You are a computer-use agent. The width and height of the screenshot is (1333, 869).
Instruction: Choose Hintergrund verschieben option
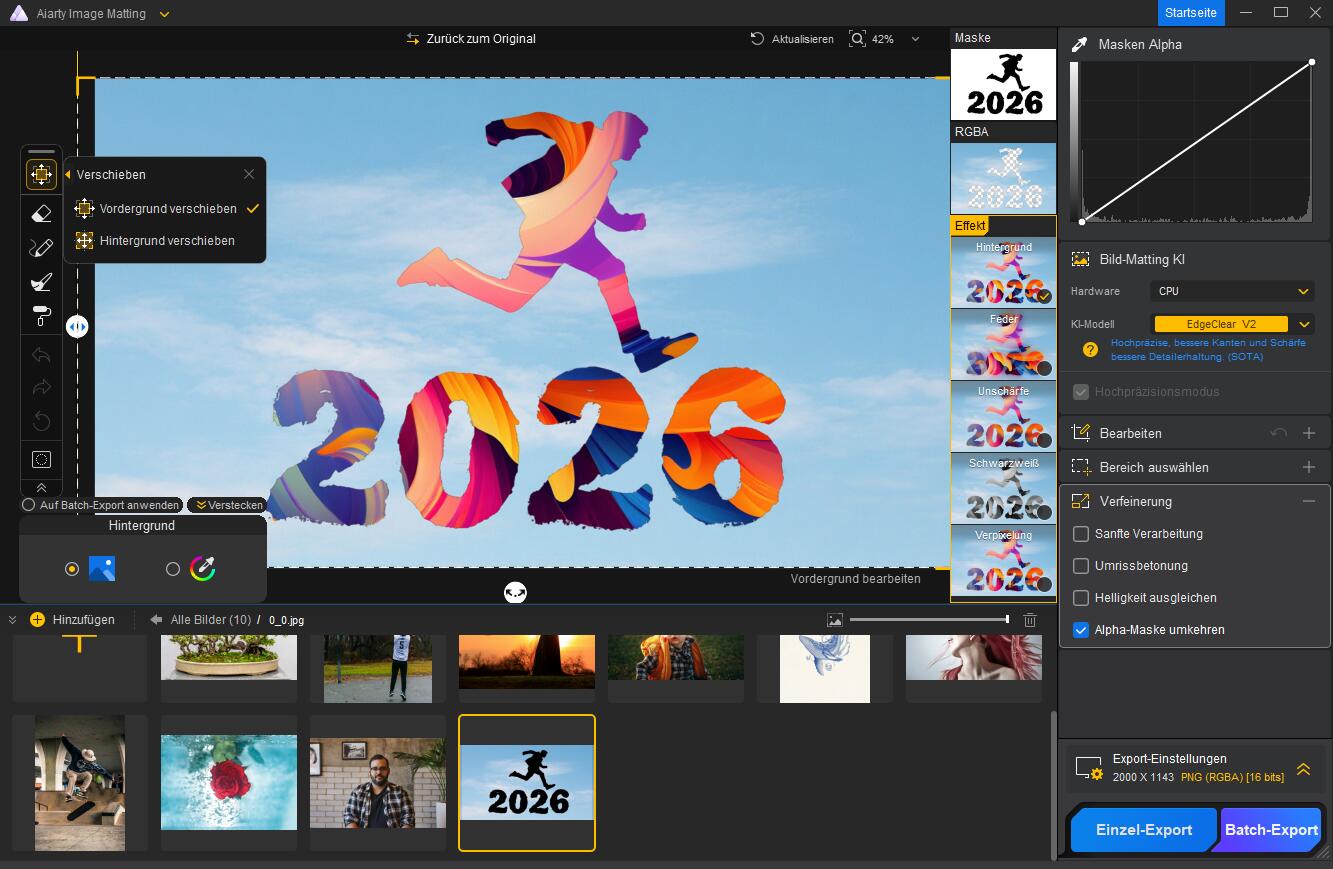click(167, 241)
